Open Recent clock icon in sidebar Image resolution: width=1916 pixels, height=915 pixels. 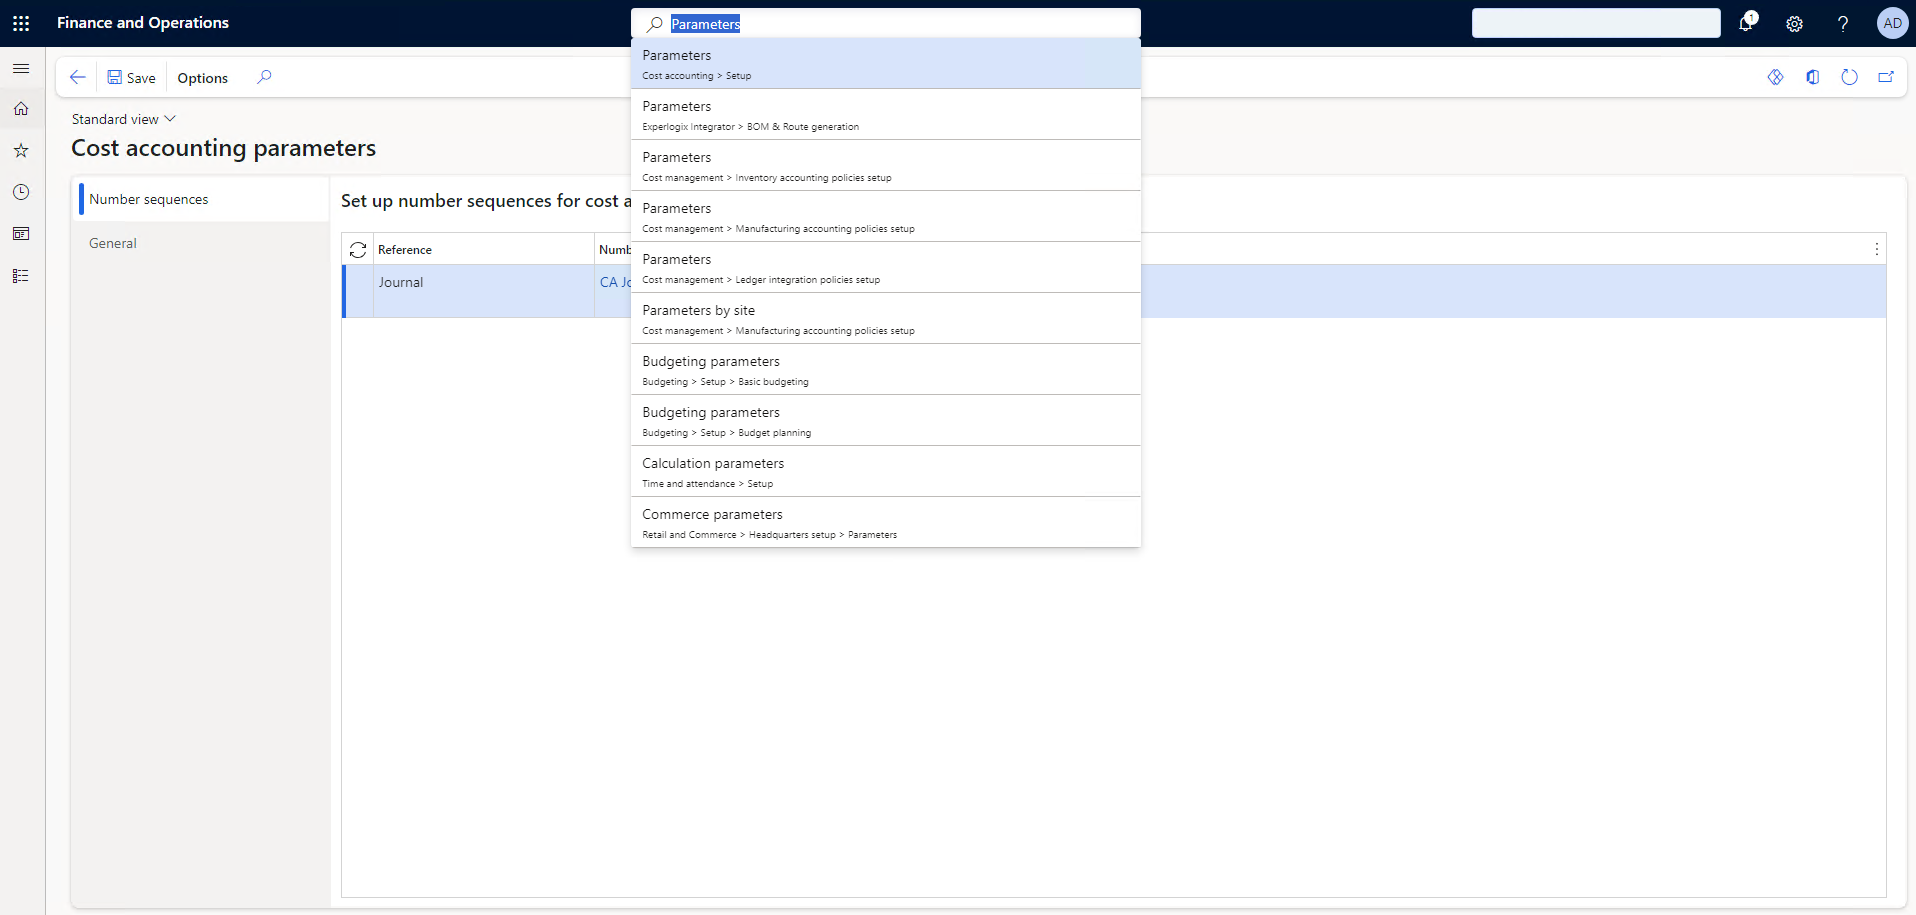click(x=21, y=192)
